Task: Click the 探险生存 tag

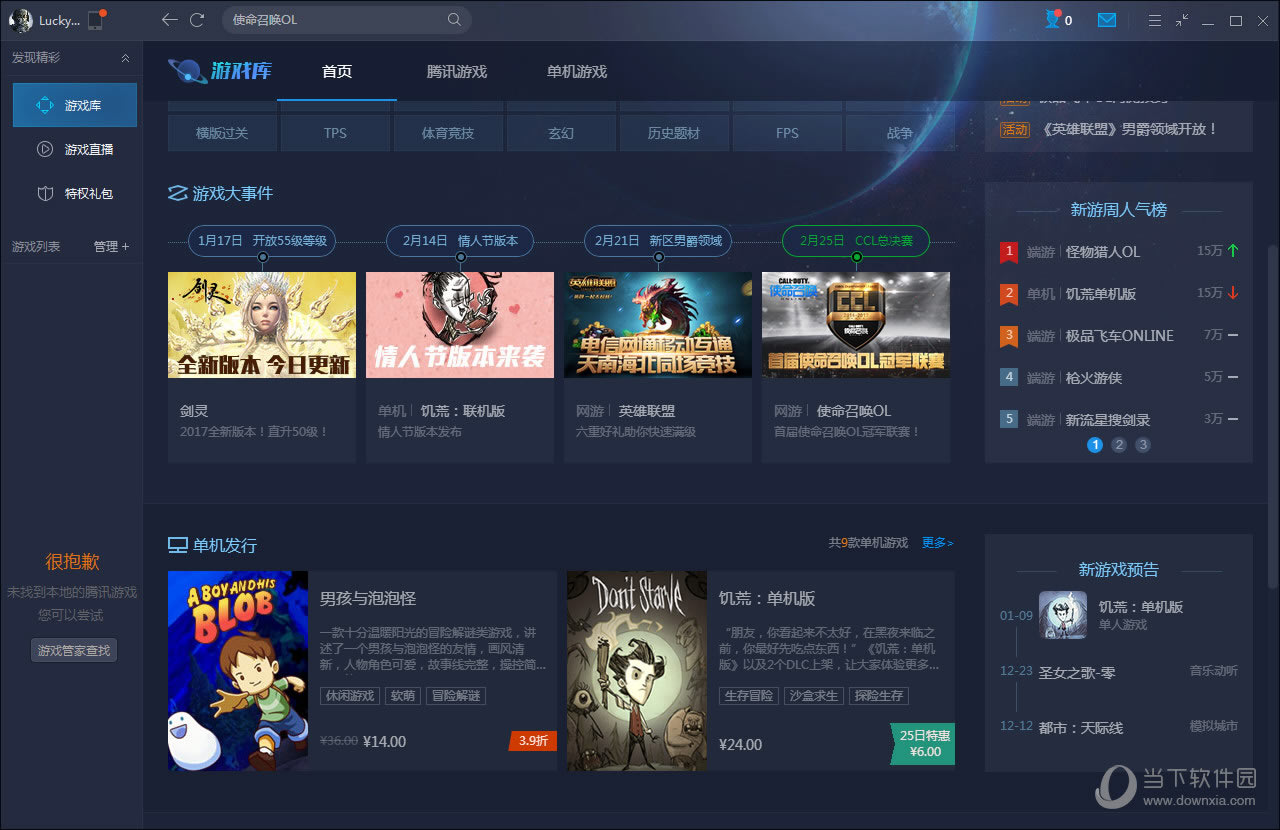Action: (880, 696)
